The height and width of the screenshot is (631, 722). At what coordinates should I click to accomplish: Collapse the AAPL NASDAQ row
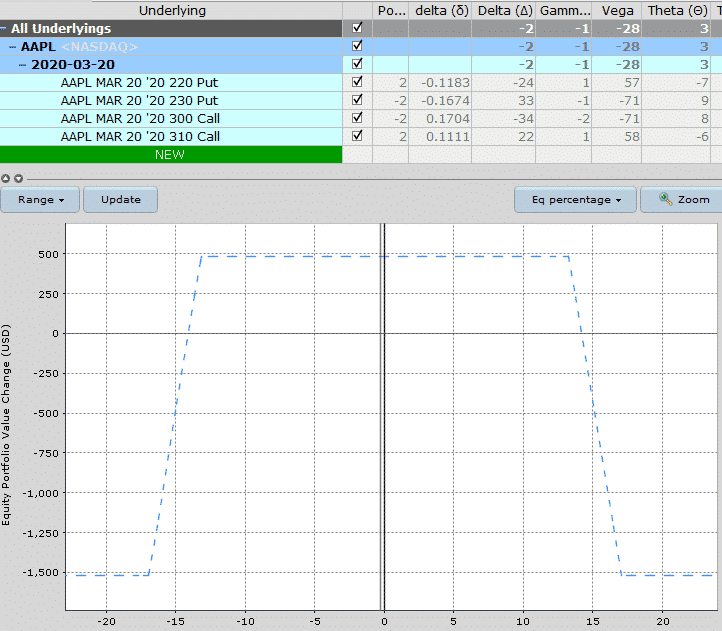(x=12, y=47)
